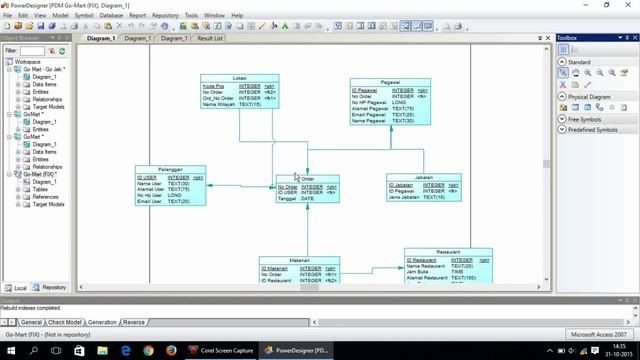Click the Print toolbar icon
The width and height of the screenshot is (640, 360).
[x=74, y=26]
